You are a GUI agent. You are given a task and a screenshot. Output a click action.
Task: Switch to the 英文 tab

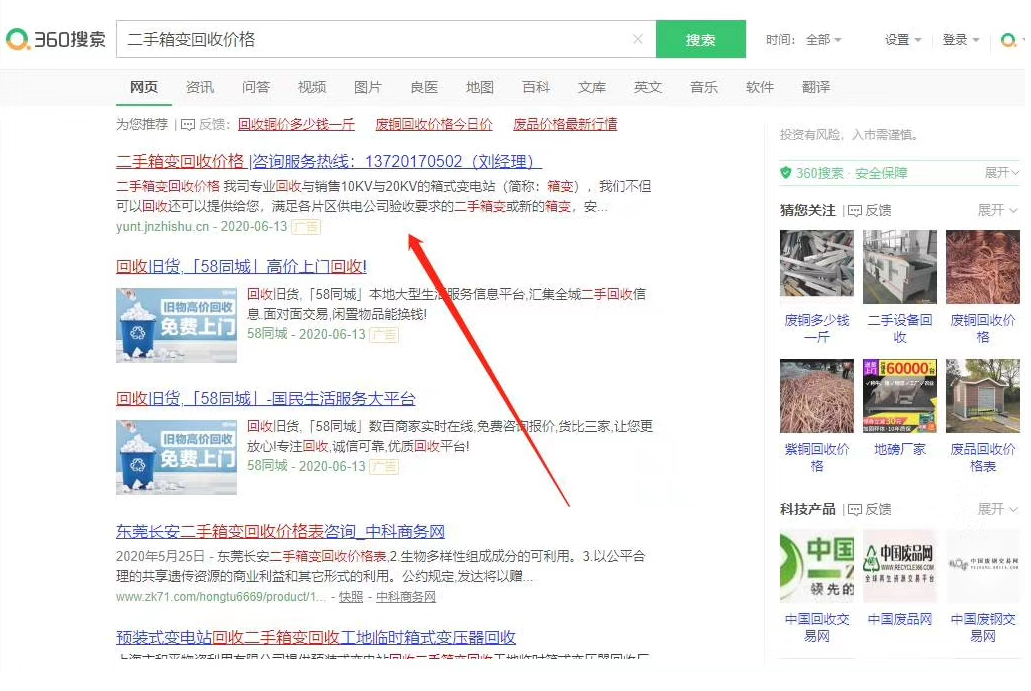(648, 87)
